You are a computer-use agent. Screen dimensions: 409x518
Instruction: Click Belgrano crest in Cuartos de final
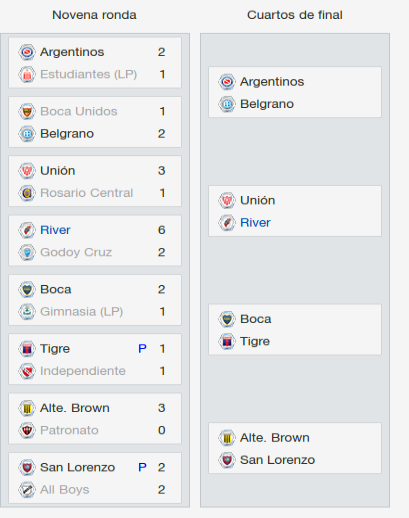point(227,104)
